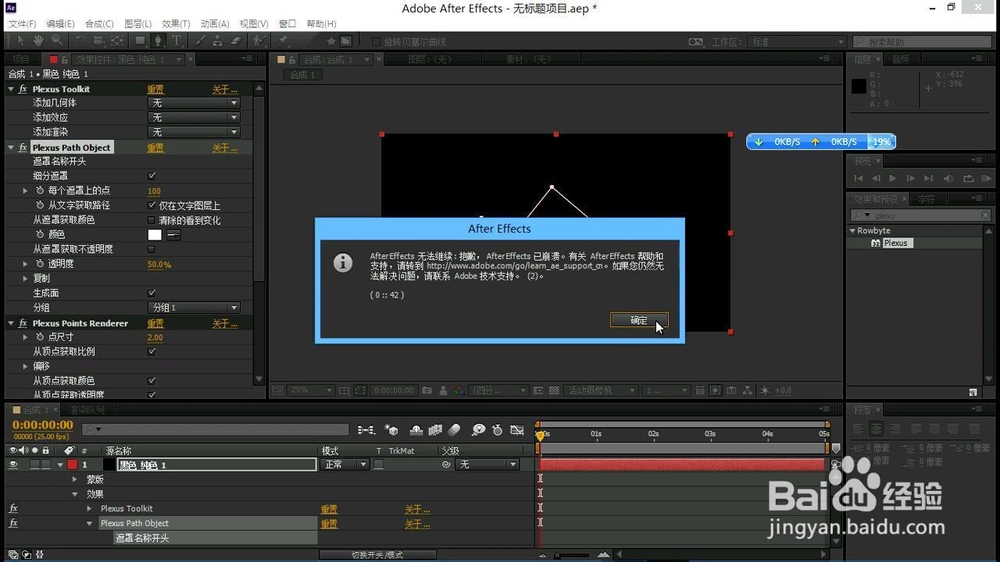Toggle the 从顶点获取颜色 checkbox
1000x562 pixels.
click(x=151, y=381)
